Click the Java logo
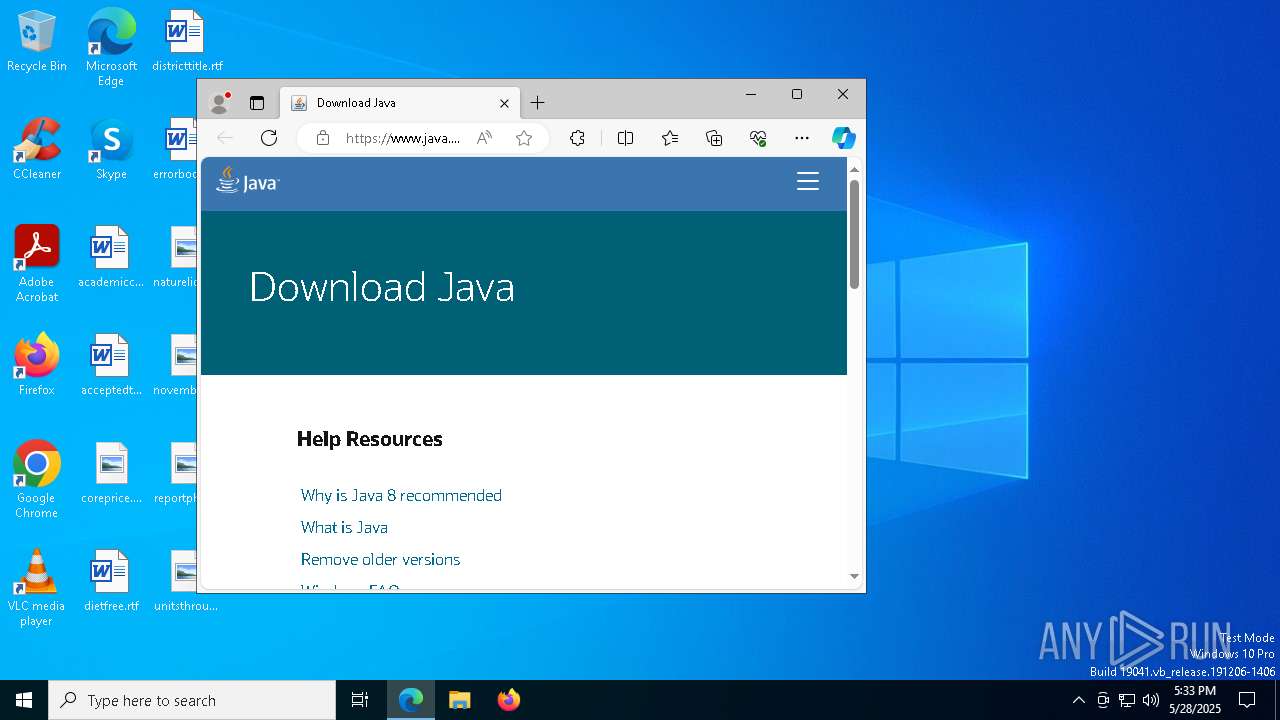The width and height of the screenshot is (1280, 720). 247,180
